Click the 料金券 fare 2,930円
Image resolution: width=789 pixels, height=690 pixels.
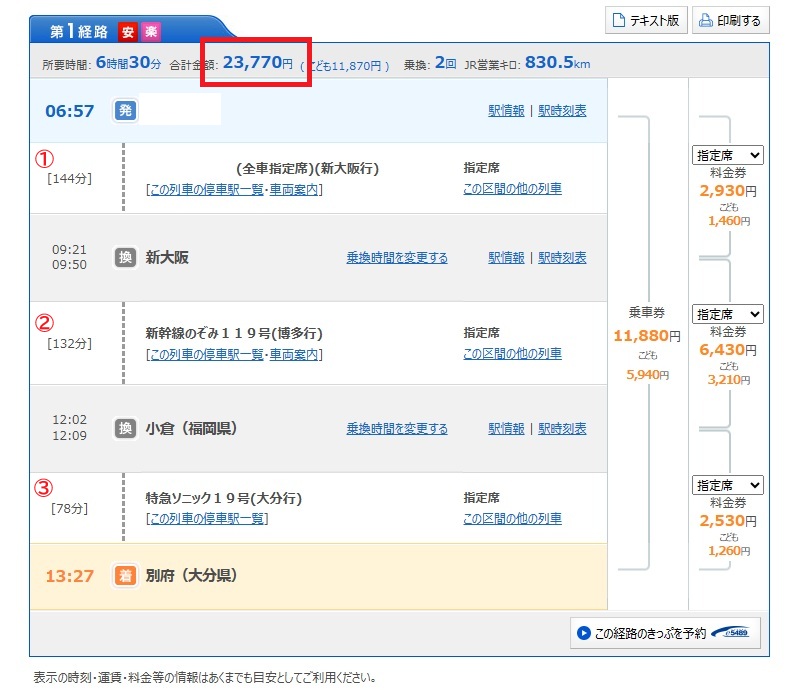728,191
